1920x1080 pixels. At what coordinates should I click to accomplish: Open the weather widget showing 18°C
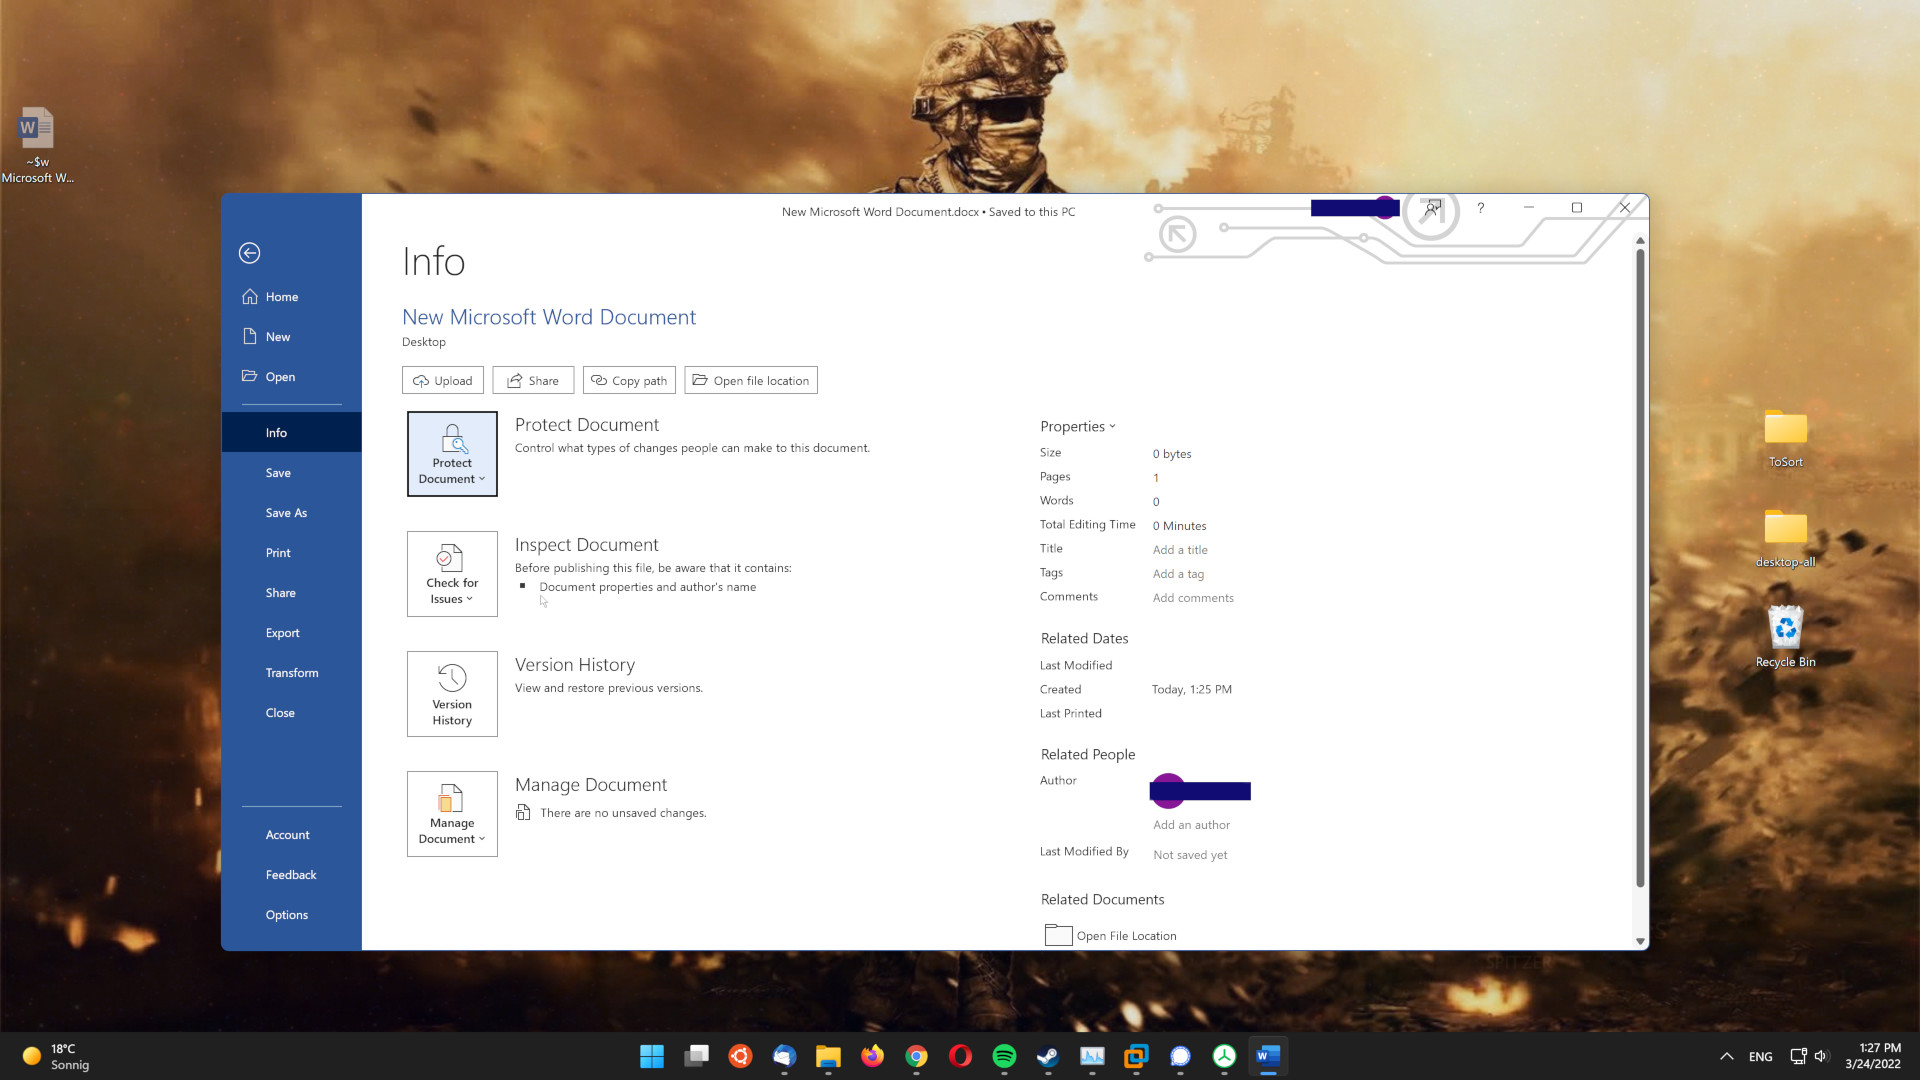tap(56, 1056)
